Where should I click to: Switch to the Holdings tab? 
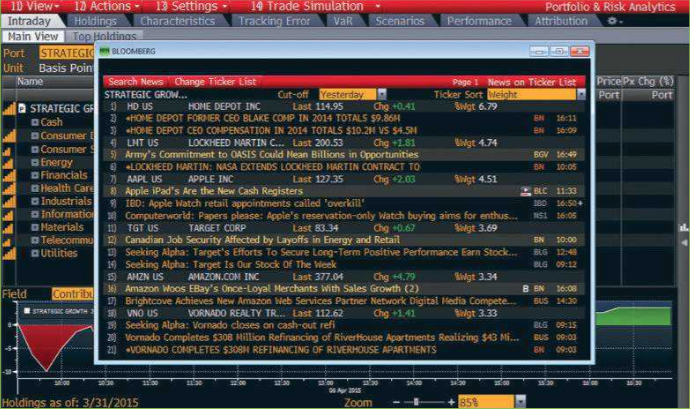point(95,21)
